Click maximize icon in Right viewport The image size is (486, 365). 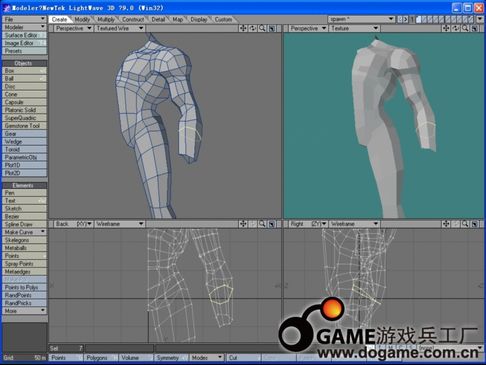(475, 224)
